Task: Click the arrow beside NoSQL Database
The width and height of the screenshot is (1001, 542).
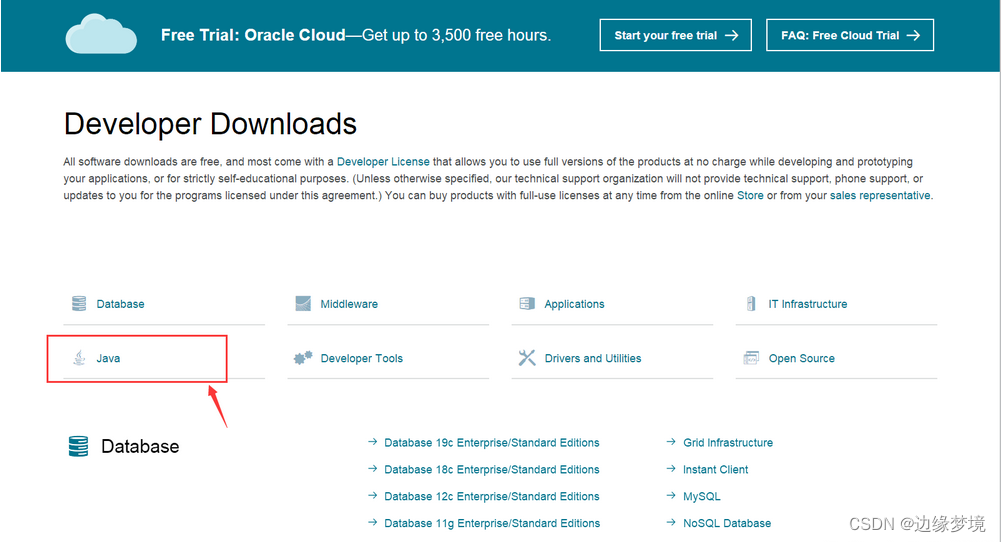Action: tap(671, 522)
